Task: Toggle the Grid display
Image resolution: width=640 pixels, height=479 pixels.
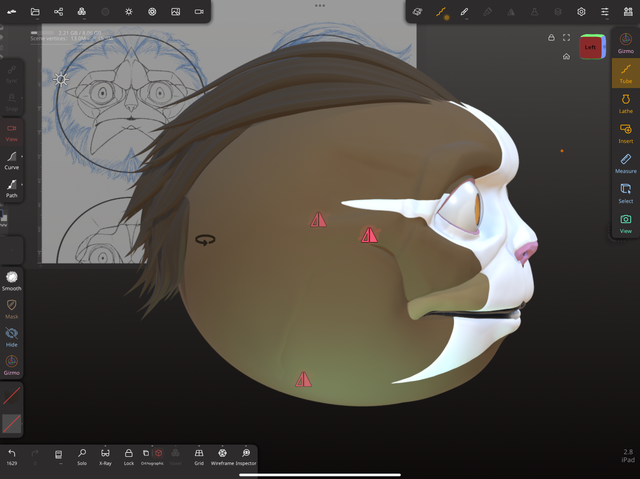Action: click(199, 456)
